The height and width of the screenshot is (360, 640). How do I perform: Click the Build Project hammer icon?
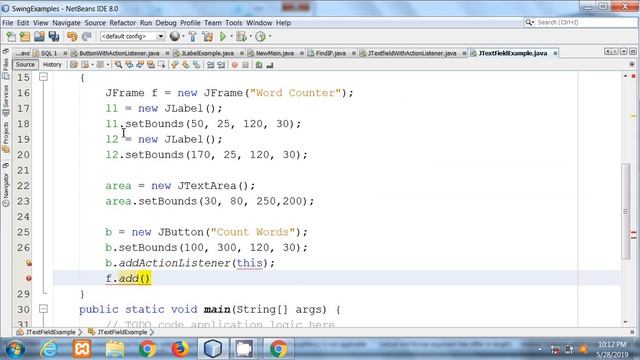tap(193, 37)
